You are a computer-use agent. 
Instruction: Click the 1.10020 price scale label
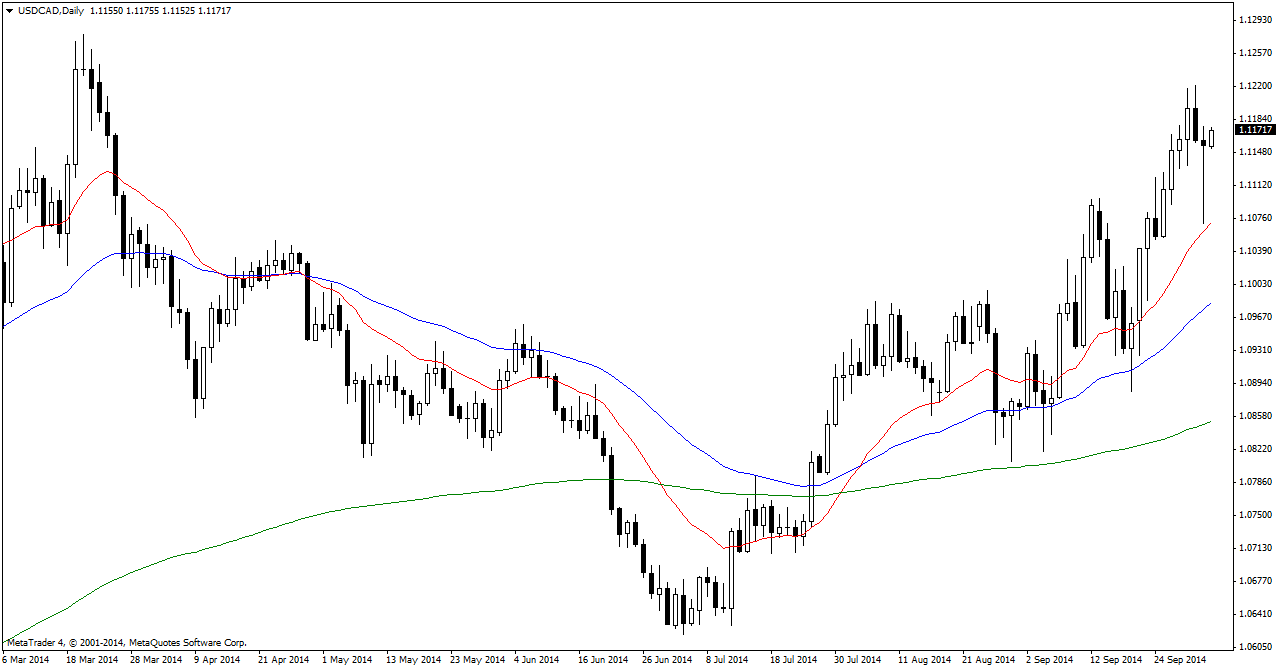pyautogui.click(x=1254, y=284)
